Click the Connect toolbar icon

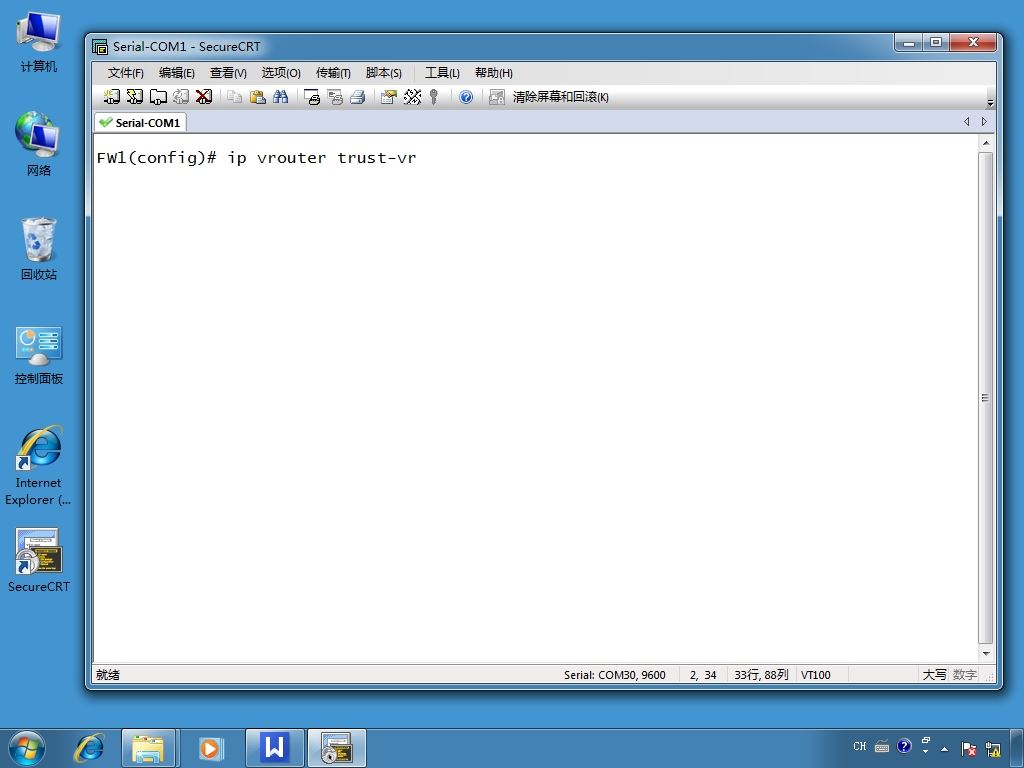112,97
